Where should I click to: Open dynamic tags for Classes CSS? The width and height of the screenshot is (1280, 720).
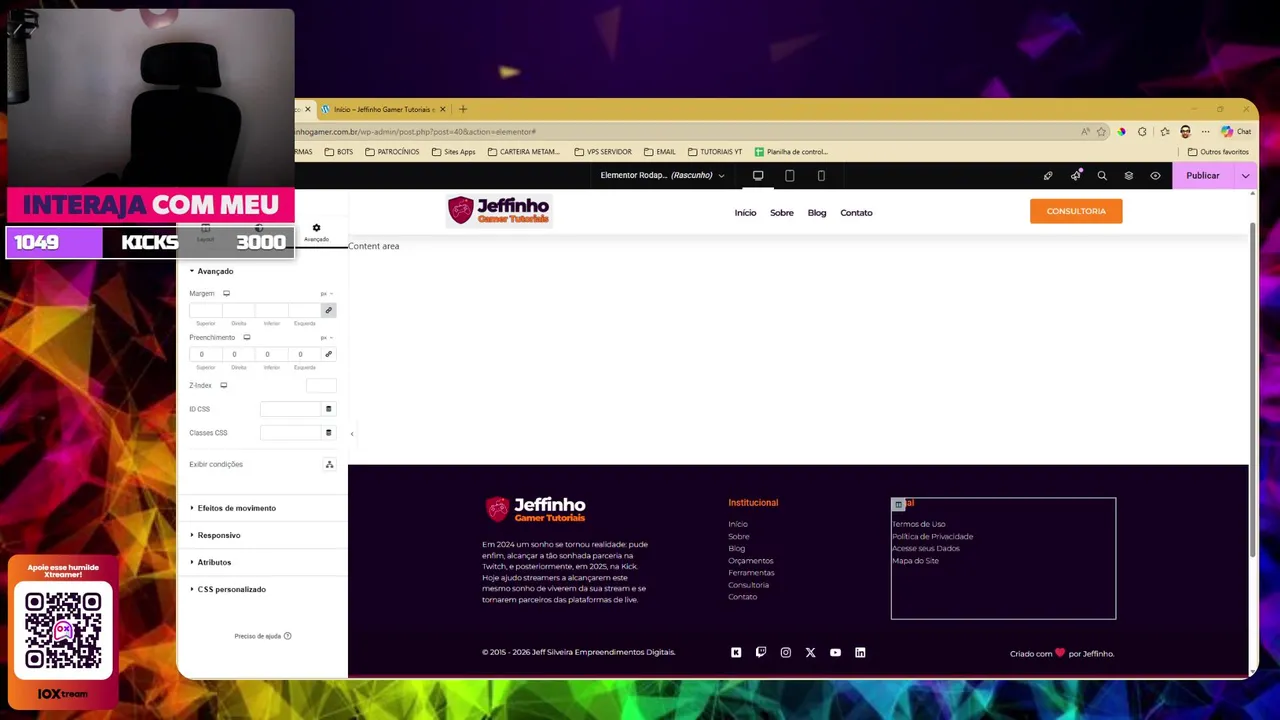coord(328,433)
